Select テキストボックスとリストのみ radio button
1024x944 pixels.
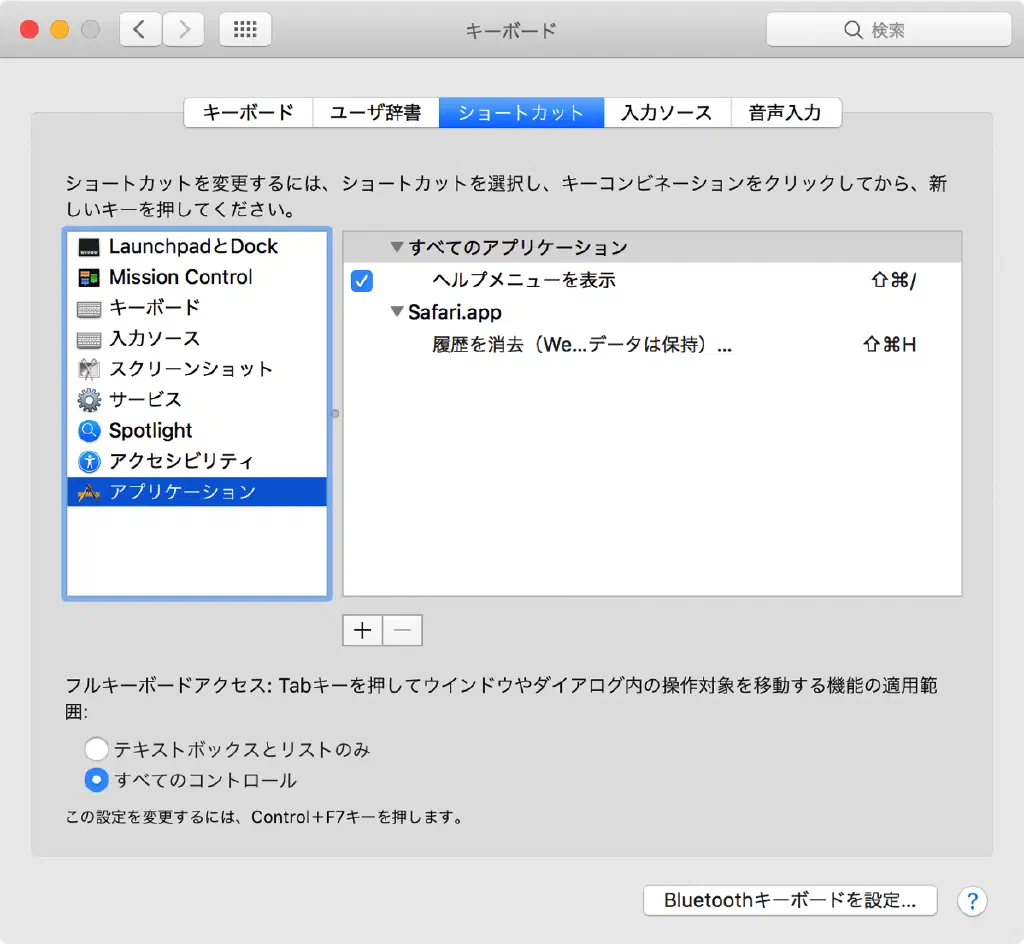pos(96,749)
